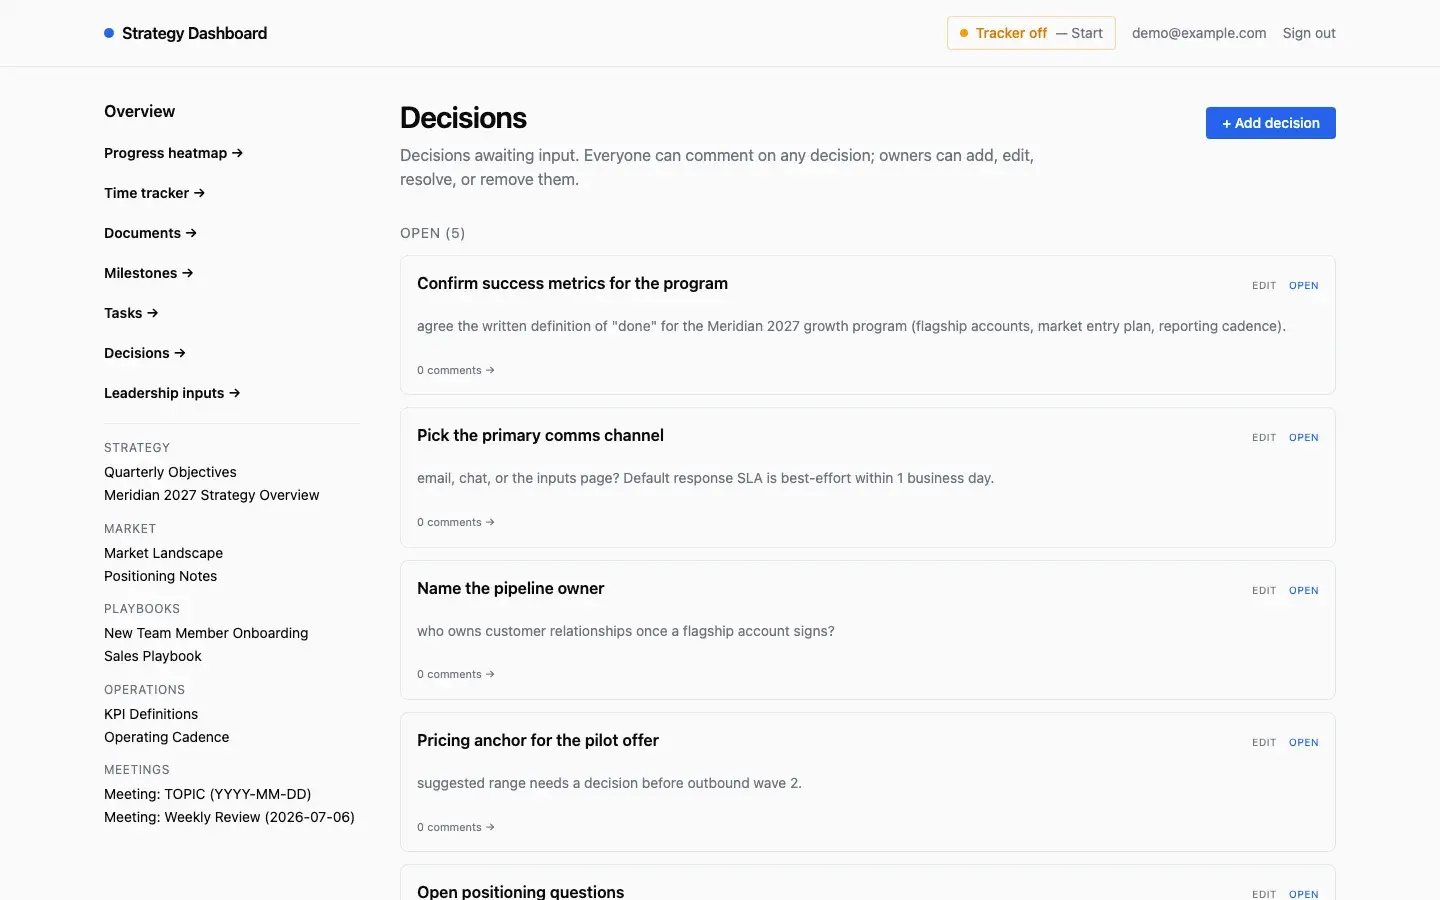Sign out of the dashboard
Image resolution: width=1440 pixels, height=900 pixels.
click(1309, 33)
